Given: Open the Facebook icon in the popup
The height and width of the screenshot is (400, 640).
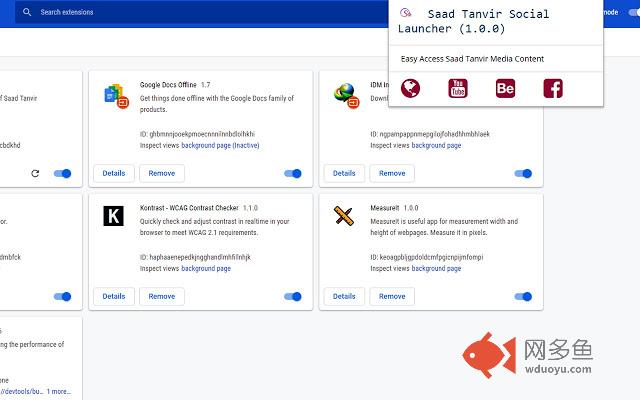Looking at the screenshot, I should [553, 88].
